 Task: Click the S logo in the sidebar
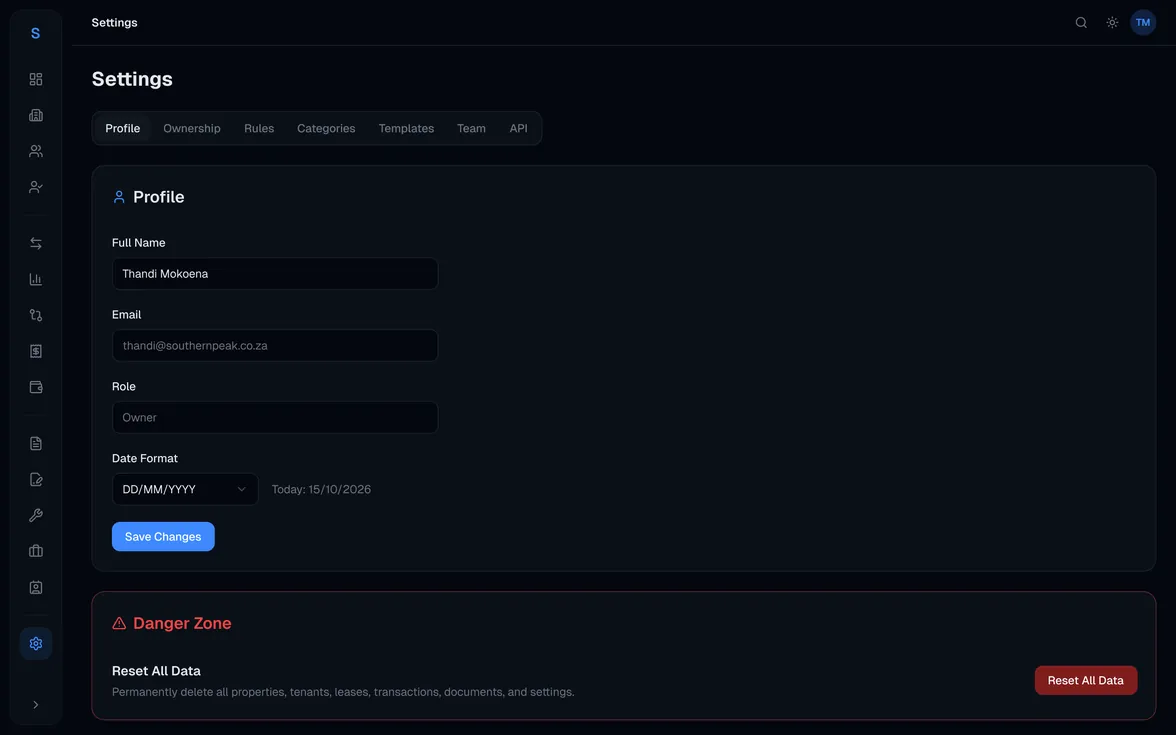[x=35, y=33]
